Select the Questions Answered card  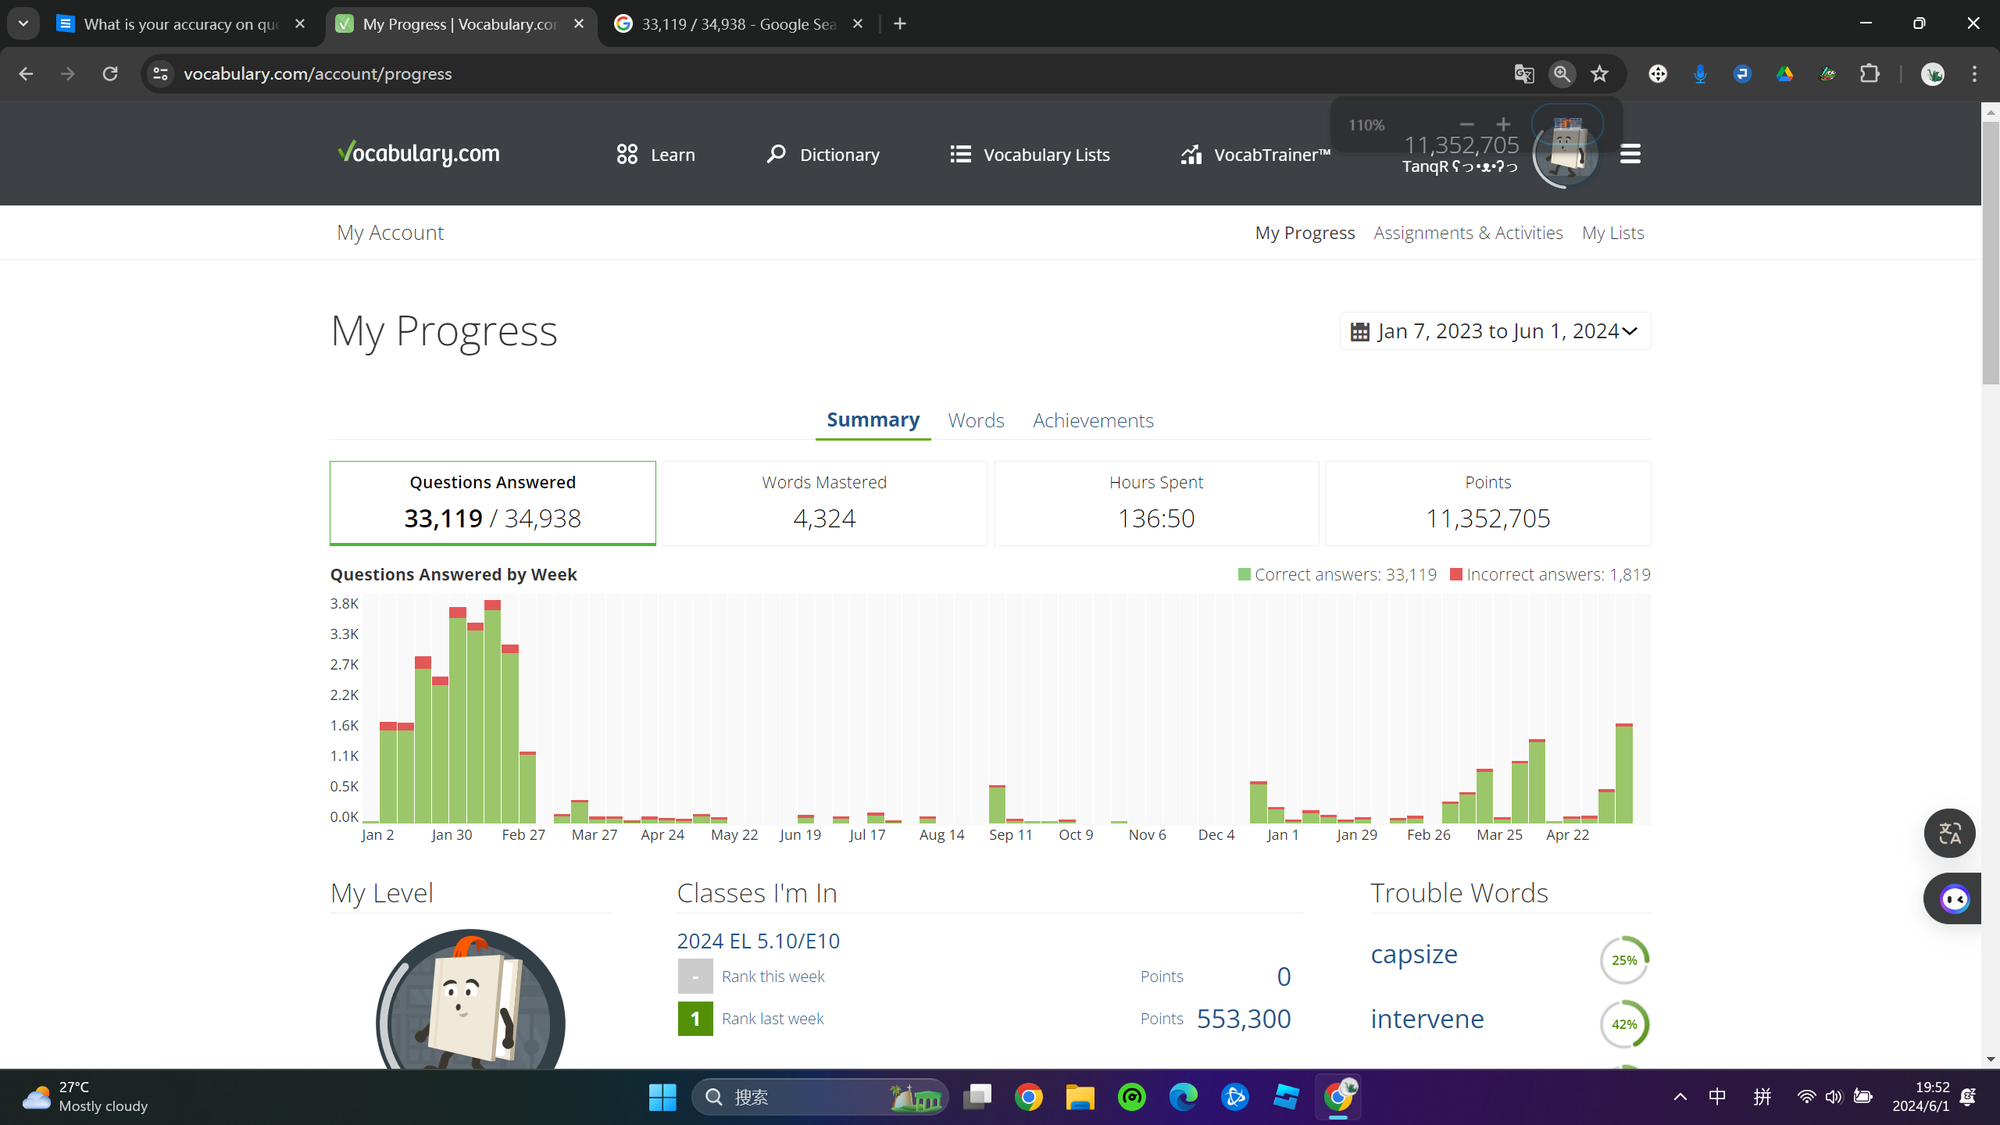click(493, 503)
